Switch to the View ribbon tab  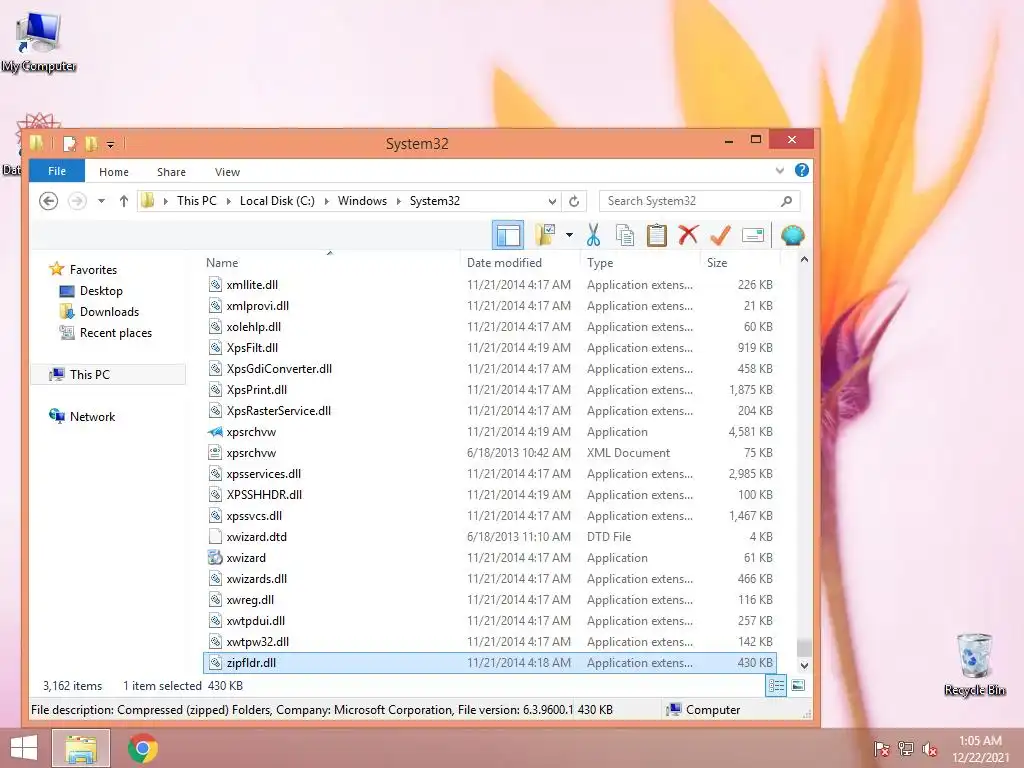227,172
